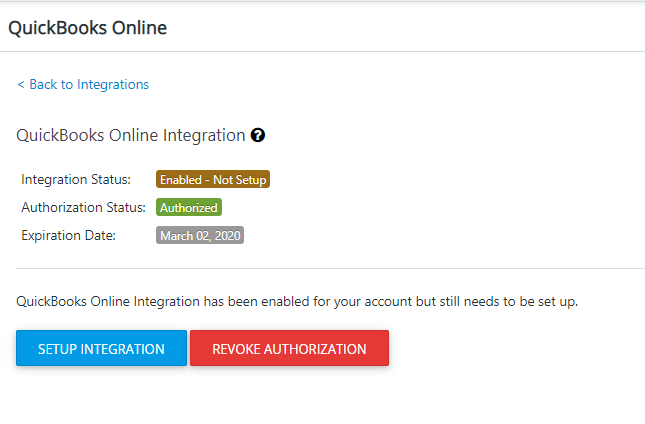Screen dimensions: 645x424
Task: Click the Authorization Status label
Action: coord(84,207)
